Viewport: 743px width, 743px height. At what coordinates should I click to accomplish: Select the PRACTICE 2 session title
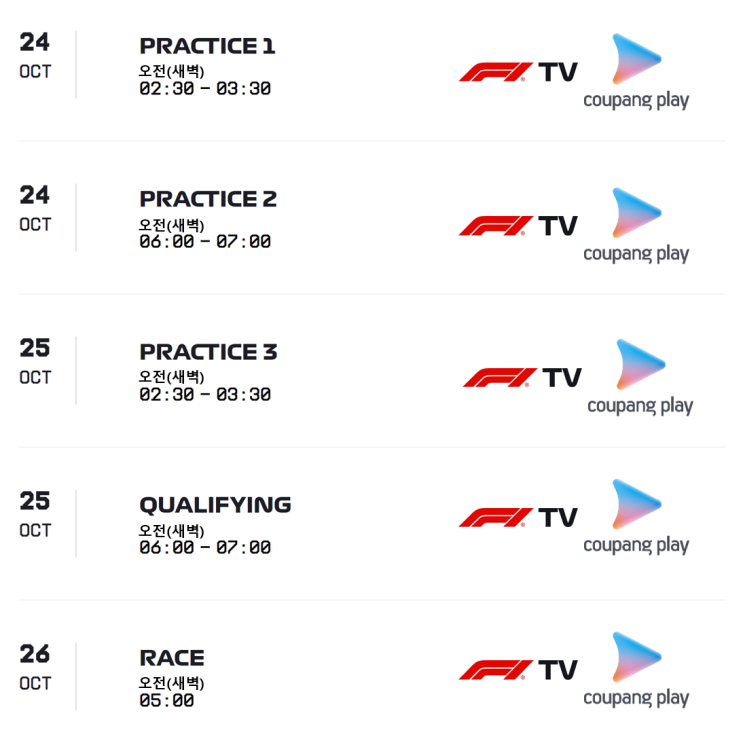click(x=208, y=199)
